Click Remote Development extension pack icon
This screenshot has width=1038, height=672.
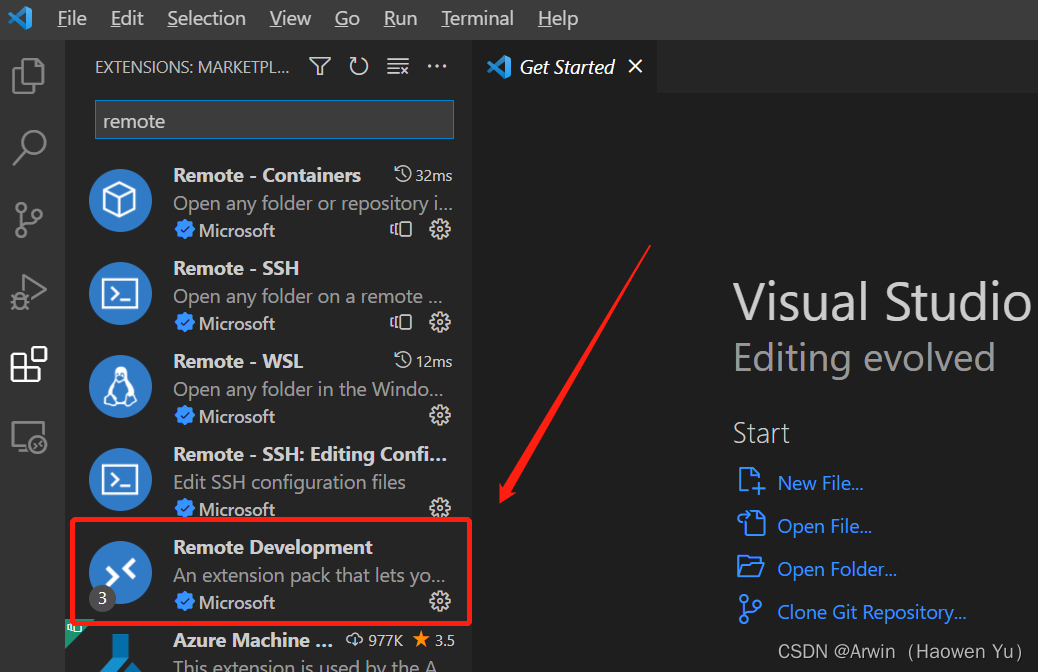coord(120,573)
